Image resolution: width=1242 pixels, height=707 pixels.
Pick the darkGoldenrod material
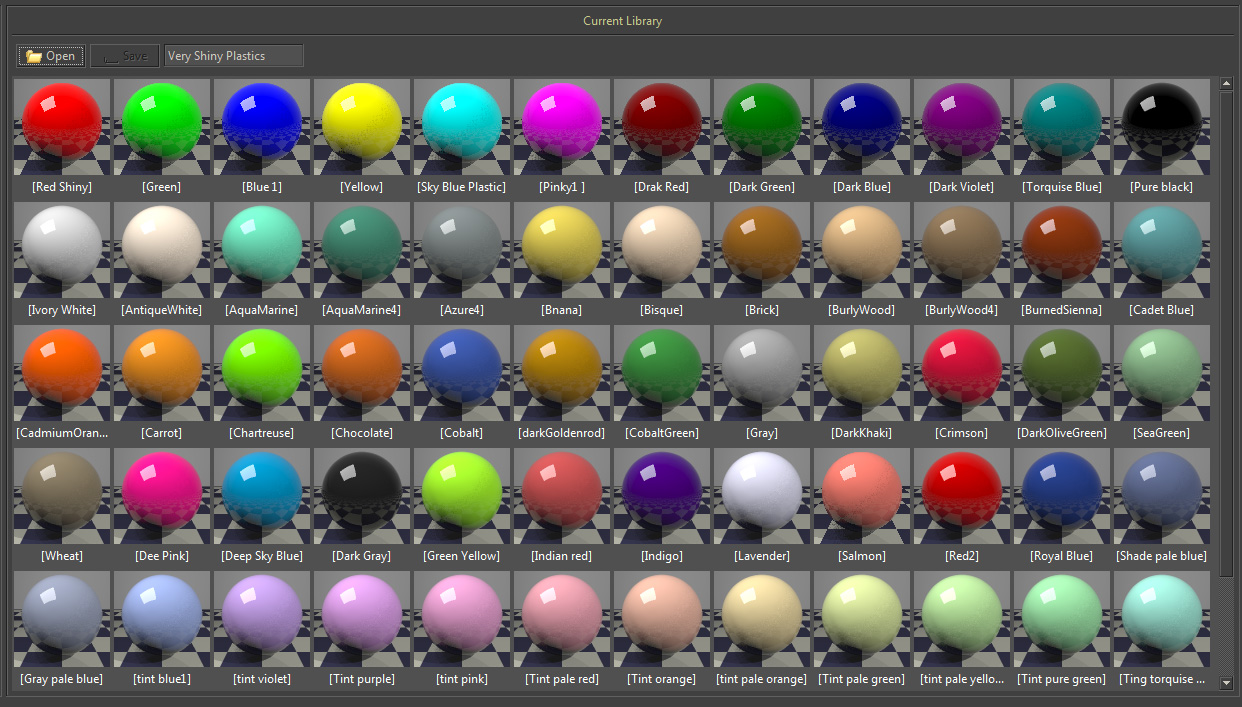pos(562,373)
